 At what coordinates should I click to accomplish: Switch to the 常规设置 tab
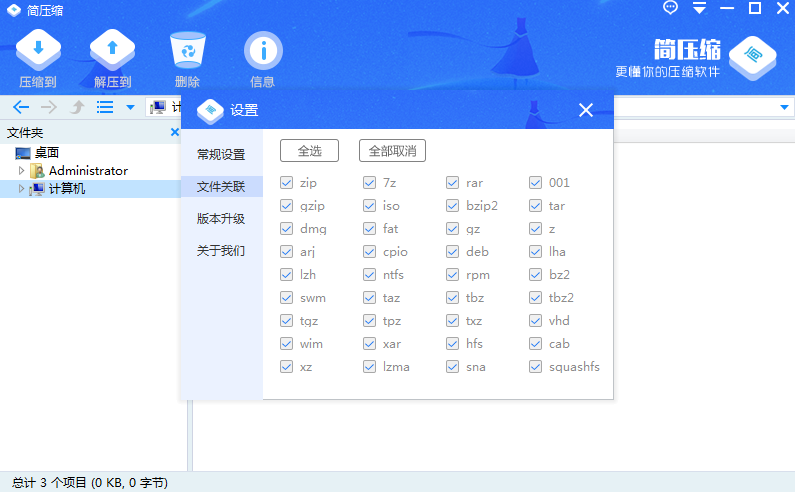pos(221,155)
